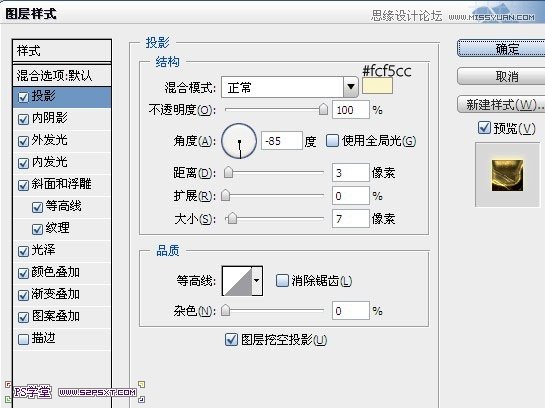Open the 等高线 contour picker arrow
Screen dimensions: 545x408
coord(257,280)
